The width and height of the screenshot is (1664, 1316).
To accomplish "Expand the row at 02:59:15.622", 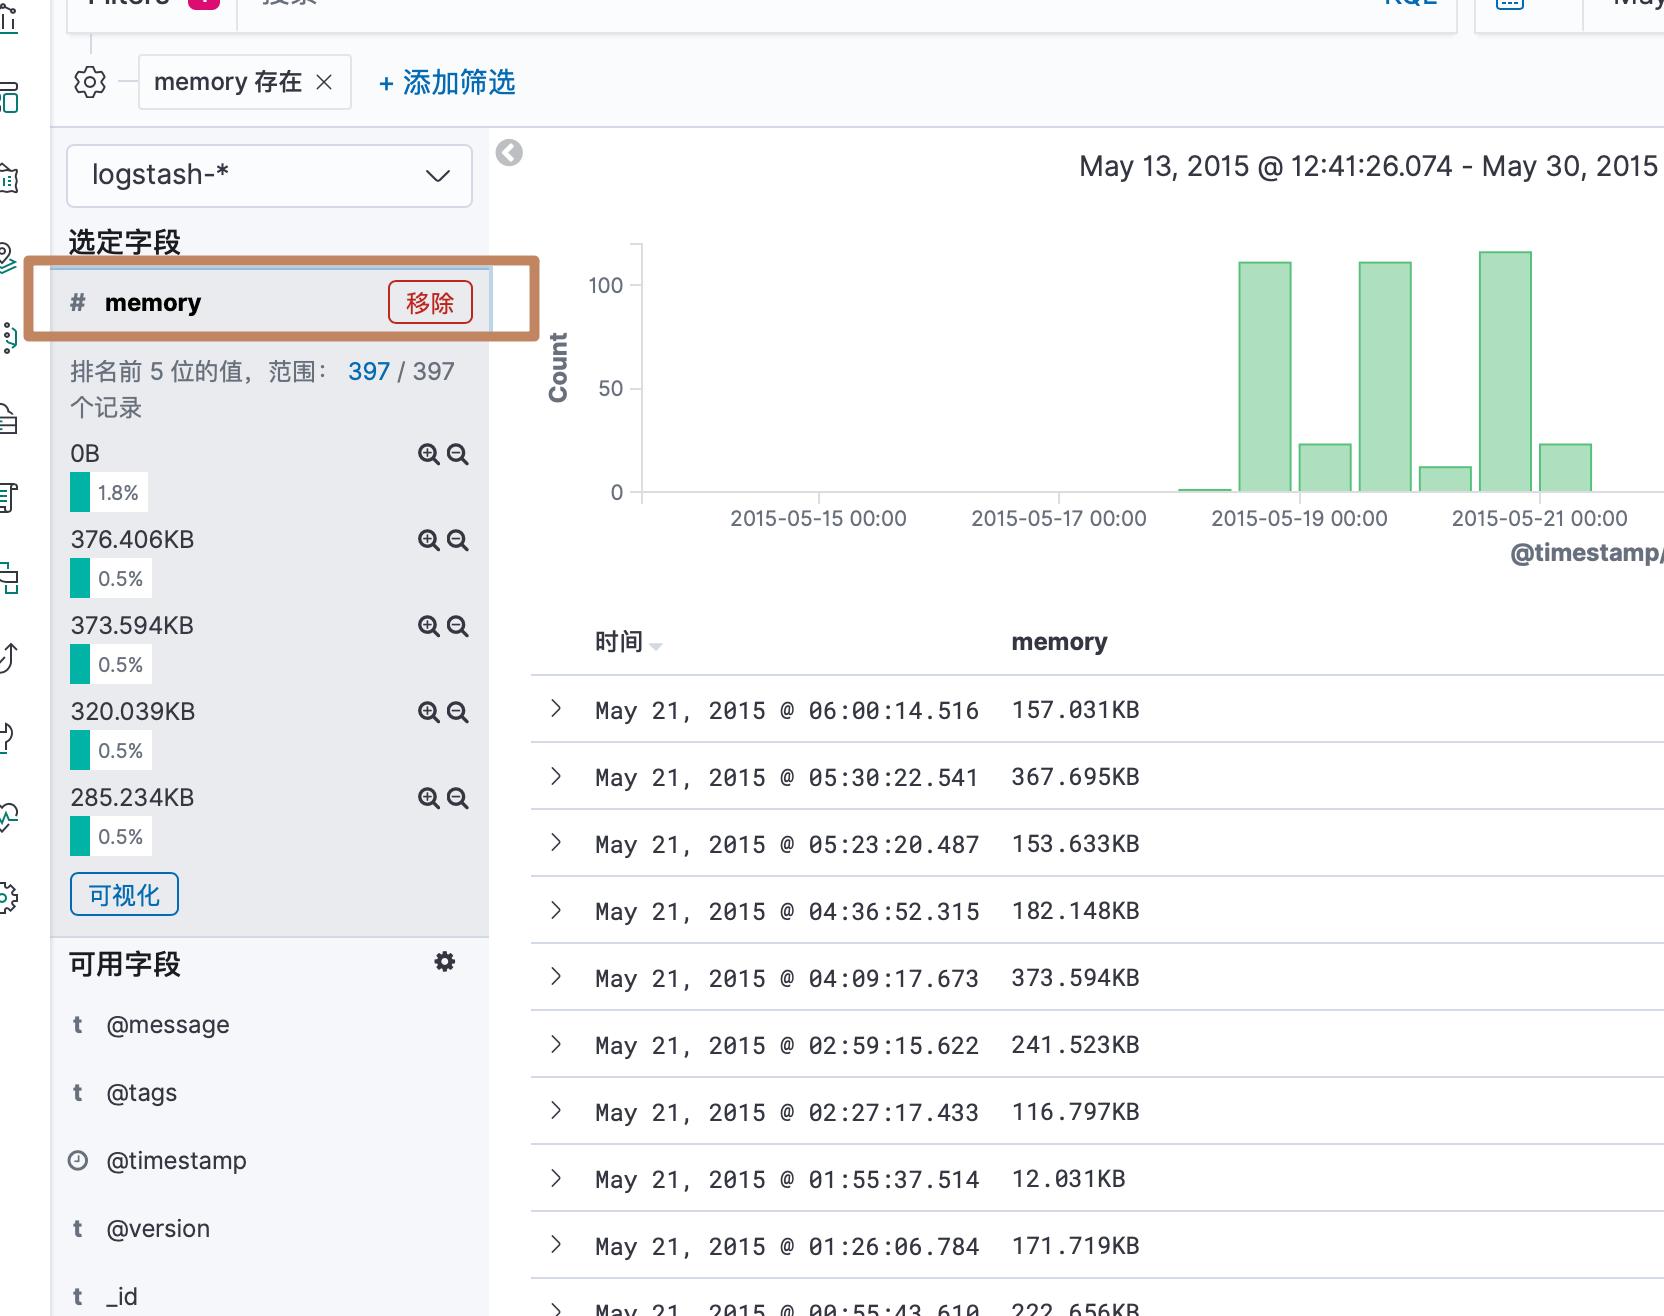I will click(x=557, y=1044).
